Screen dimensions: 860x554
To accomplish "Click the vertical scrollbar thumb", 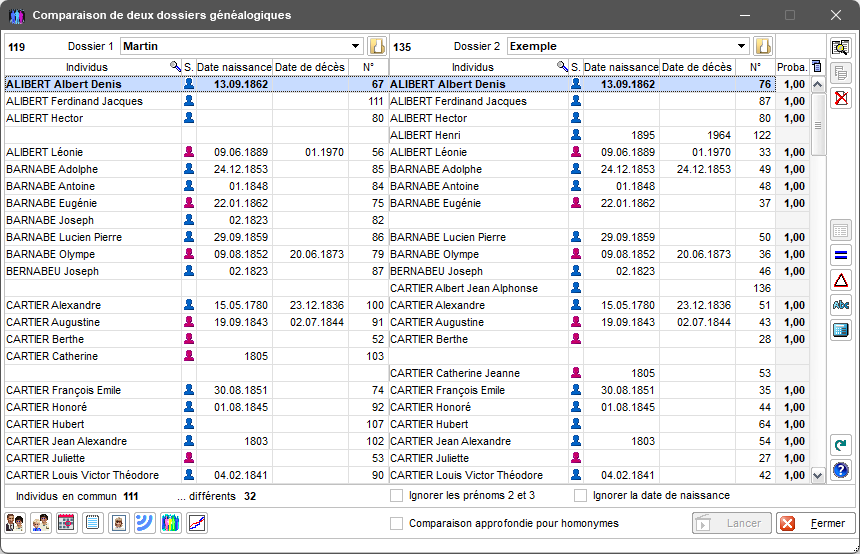I will [817, 125].
